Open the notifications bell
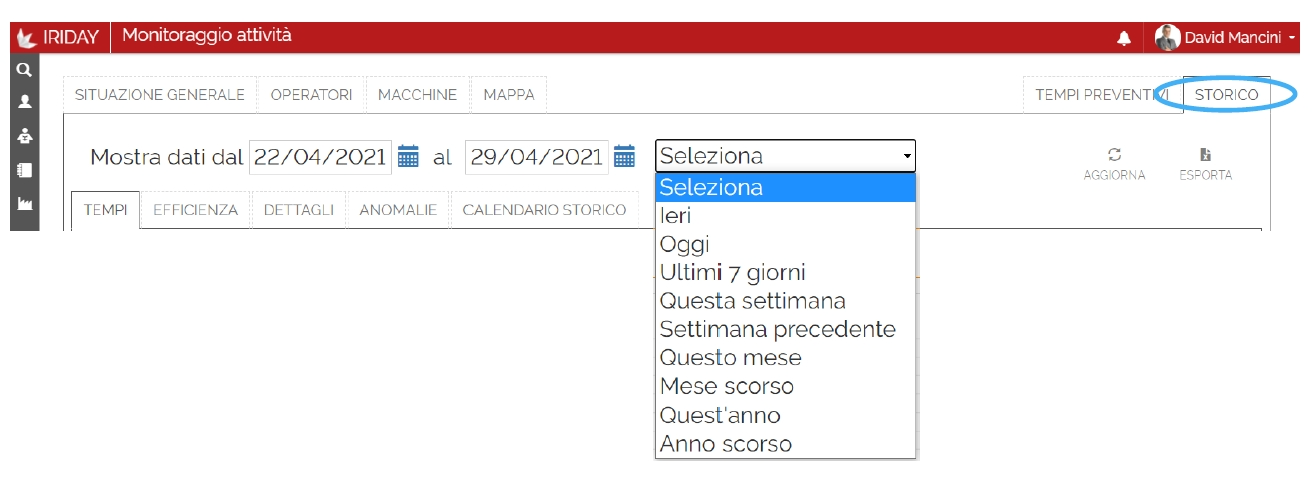Viewport: 1315px width, 497px height. 1124,38
